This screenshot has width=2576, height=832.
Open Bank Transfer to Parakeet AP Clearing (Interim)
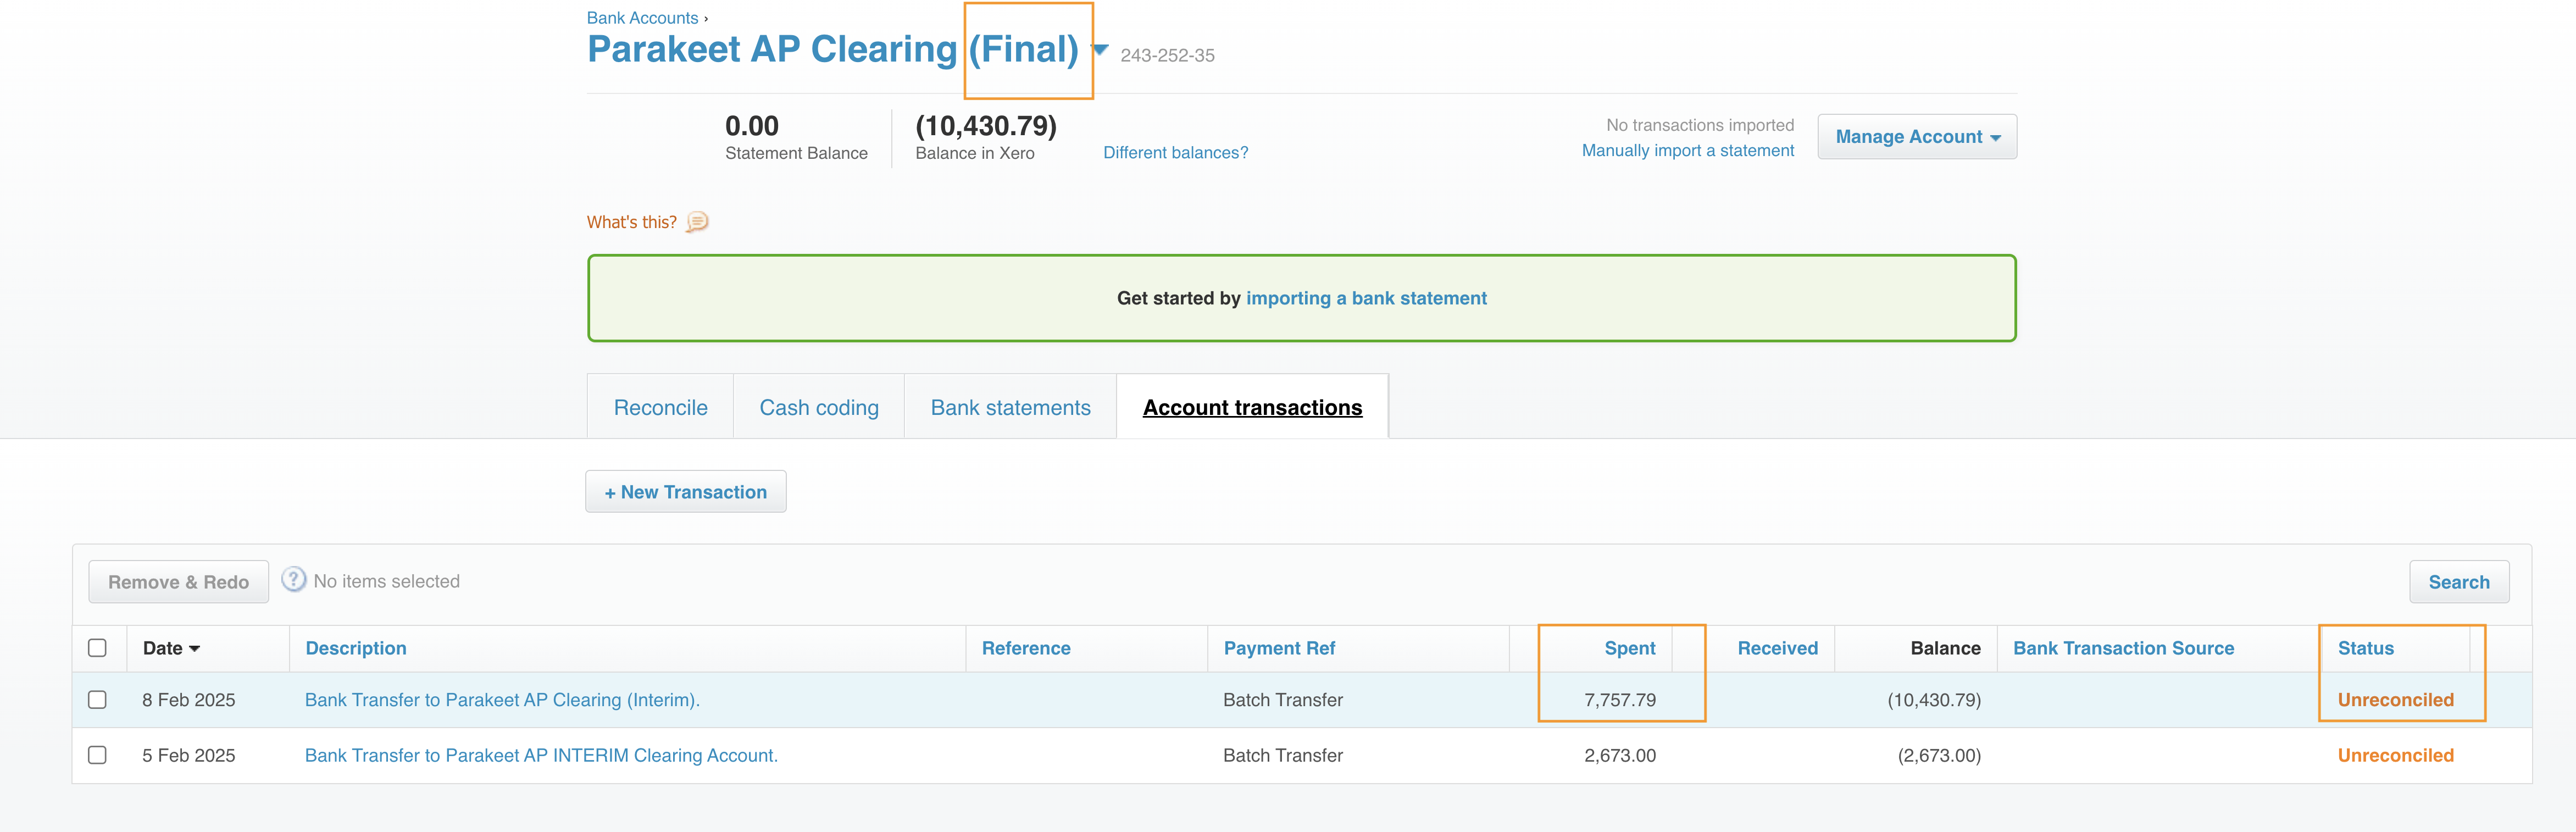pyautogui.click(x=502, y=700)
